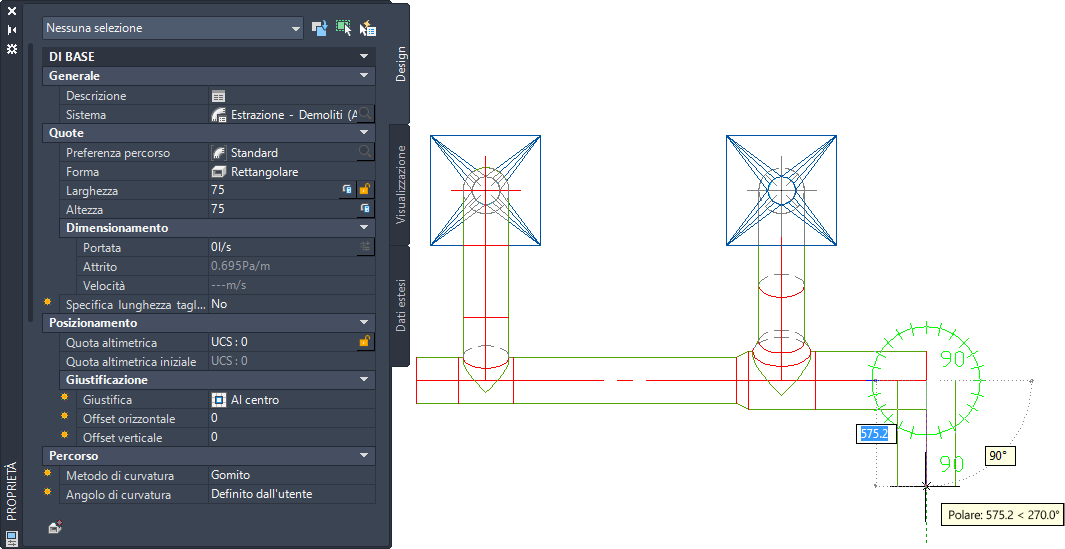
Task: Open the Nessuna selezione dropdown
Action: click(x=173, y=28)
